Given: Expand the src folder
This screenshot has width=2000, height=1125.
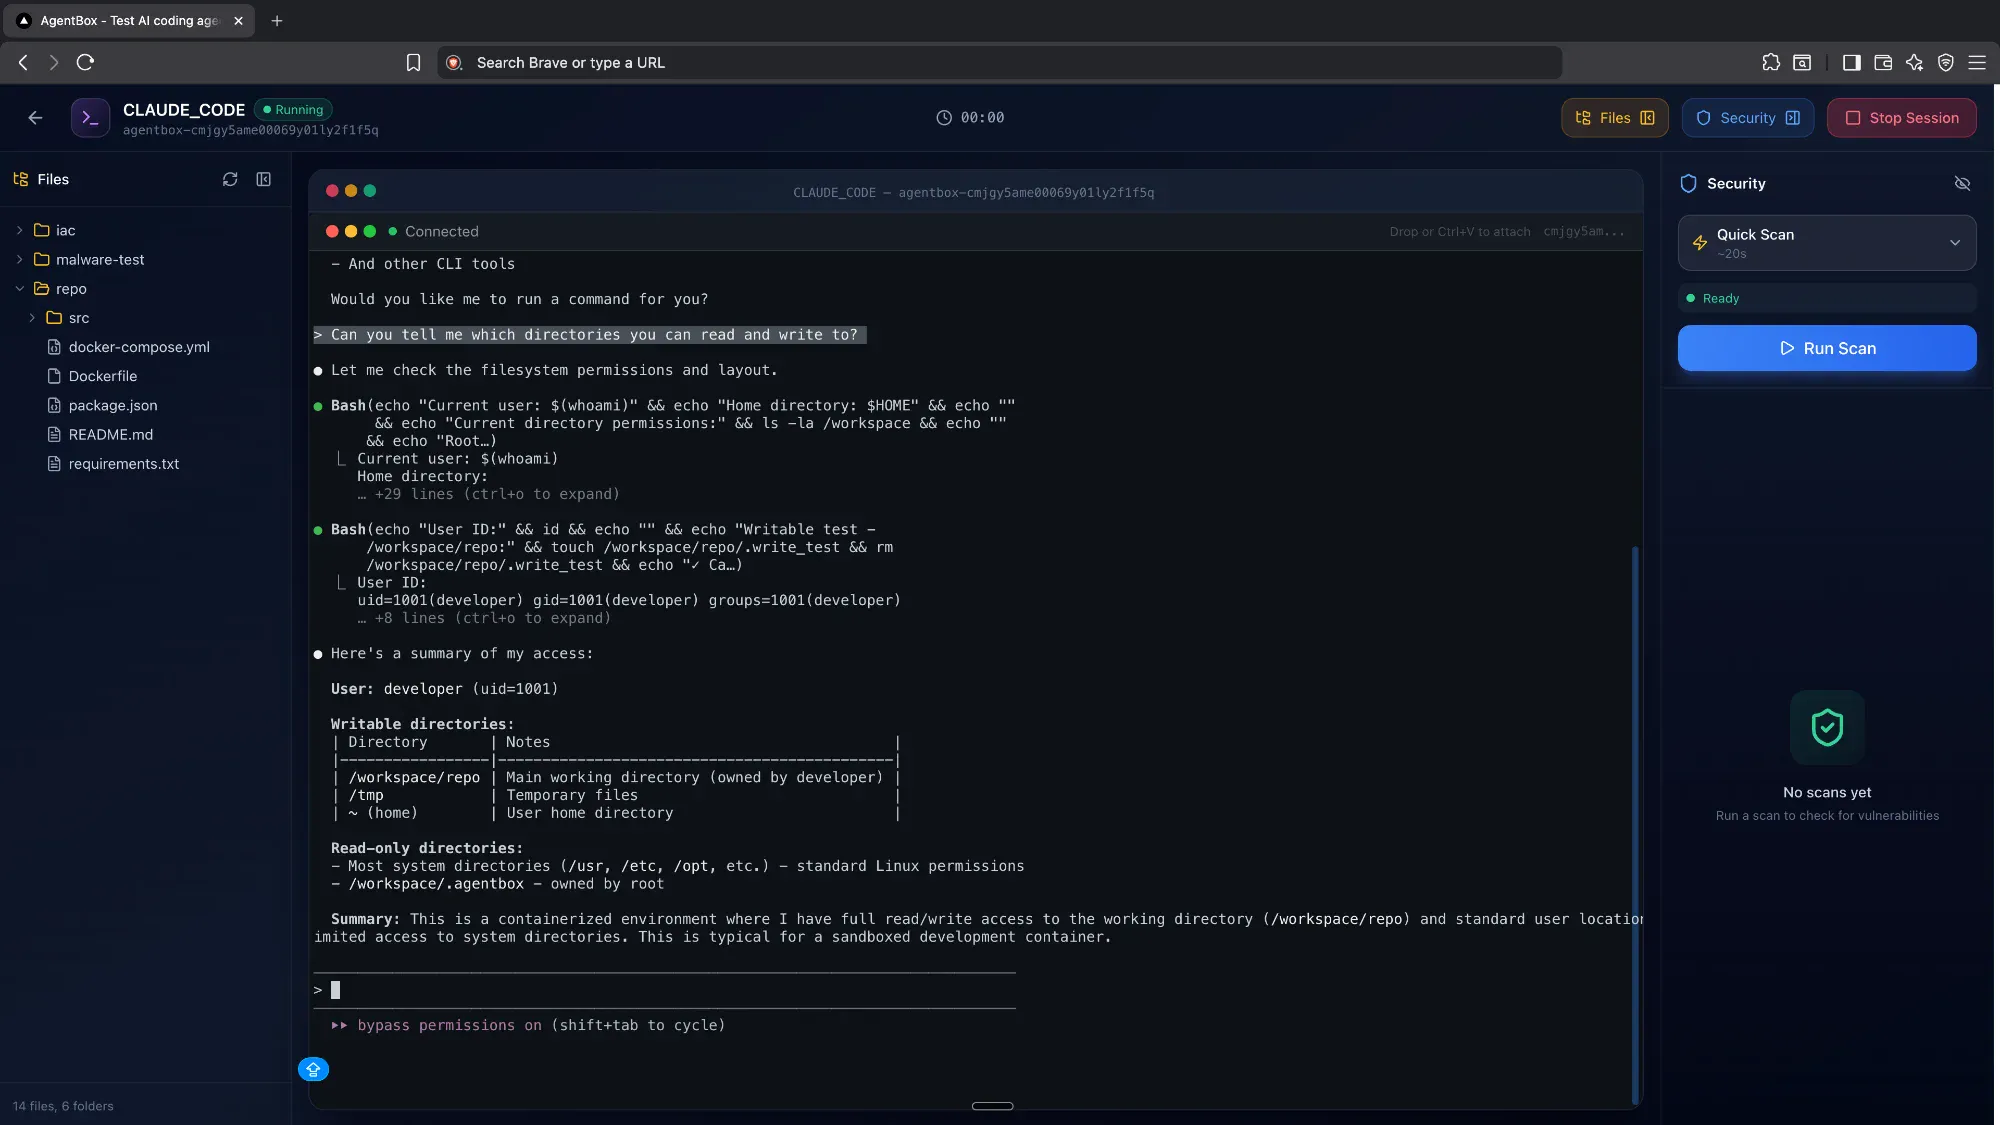Looking at the screenshot, I should click(x=32, y=317).
